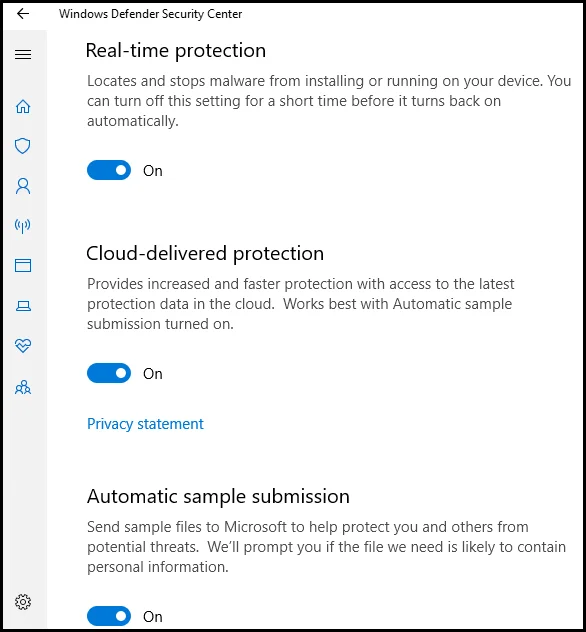The width and height of the screenshot is (586, 632).
Task: Open the Privacy statement link
Action: tap(145, 424)
